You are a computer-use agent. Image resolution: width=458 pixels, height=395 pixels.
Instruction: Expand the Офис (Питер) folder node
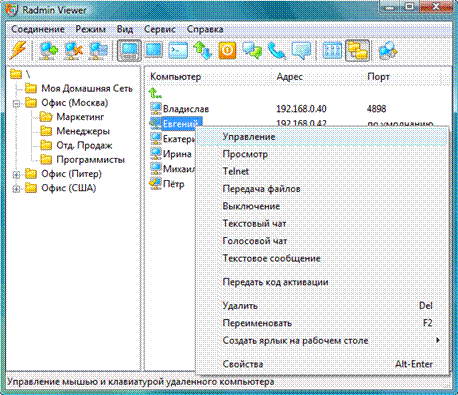16,175
